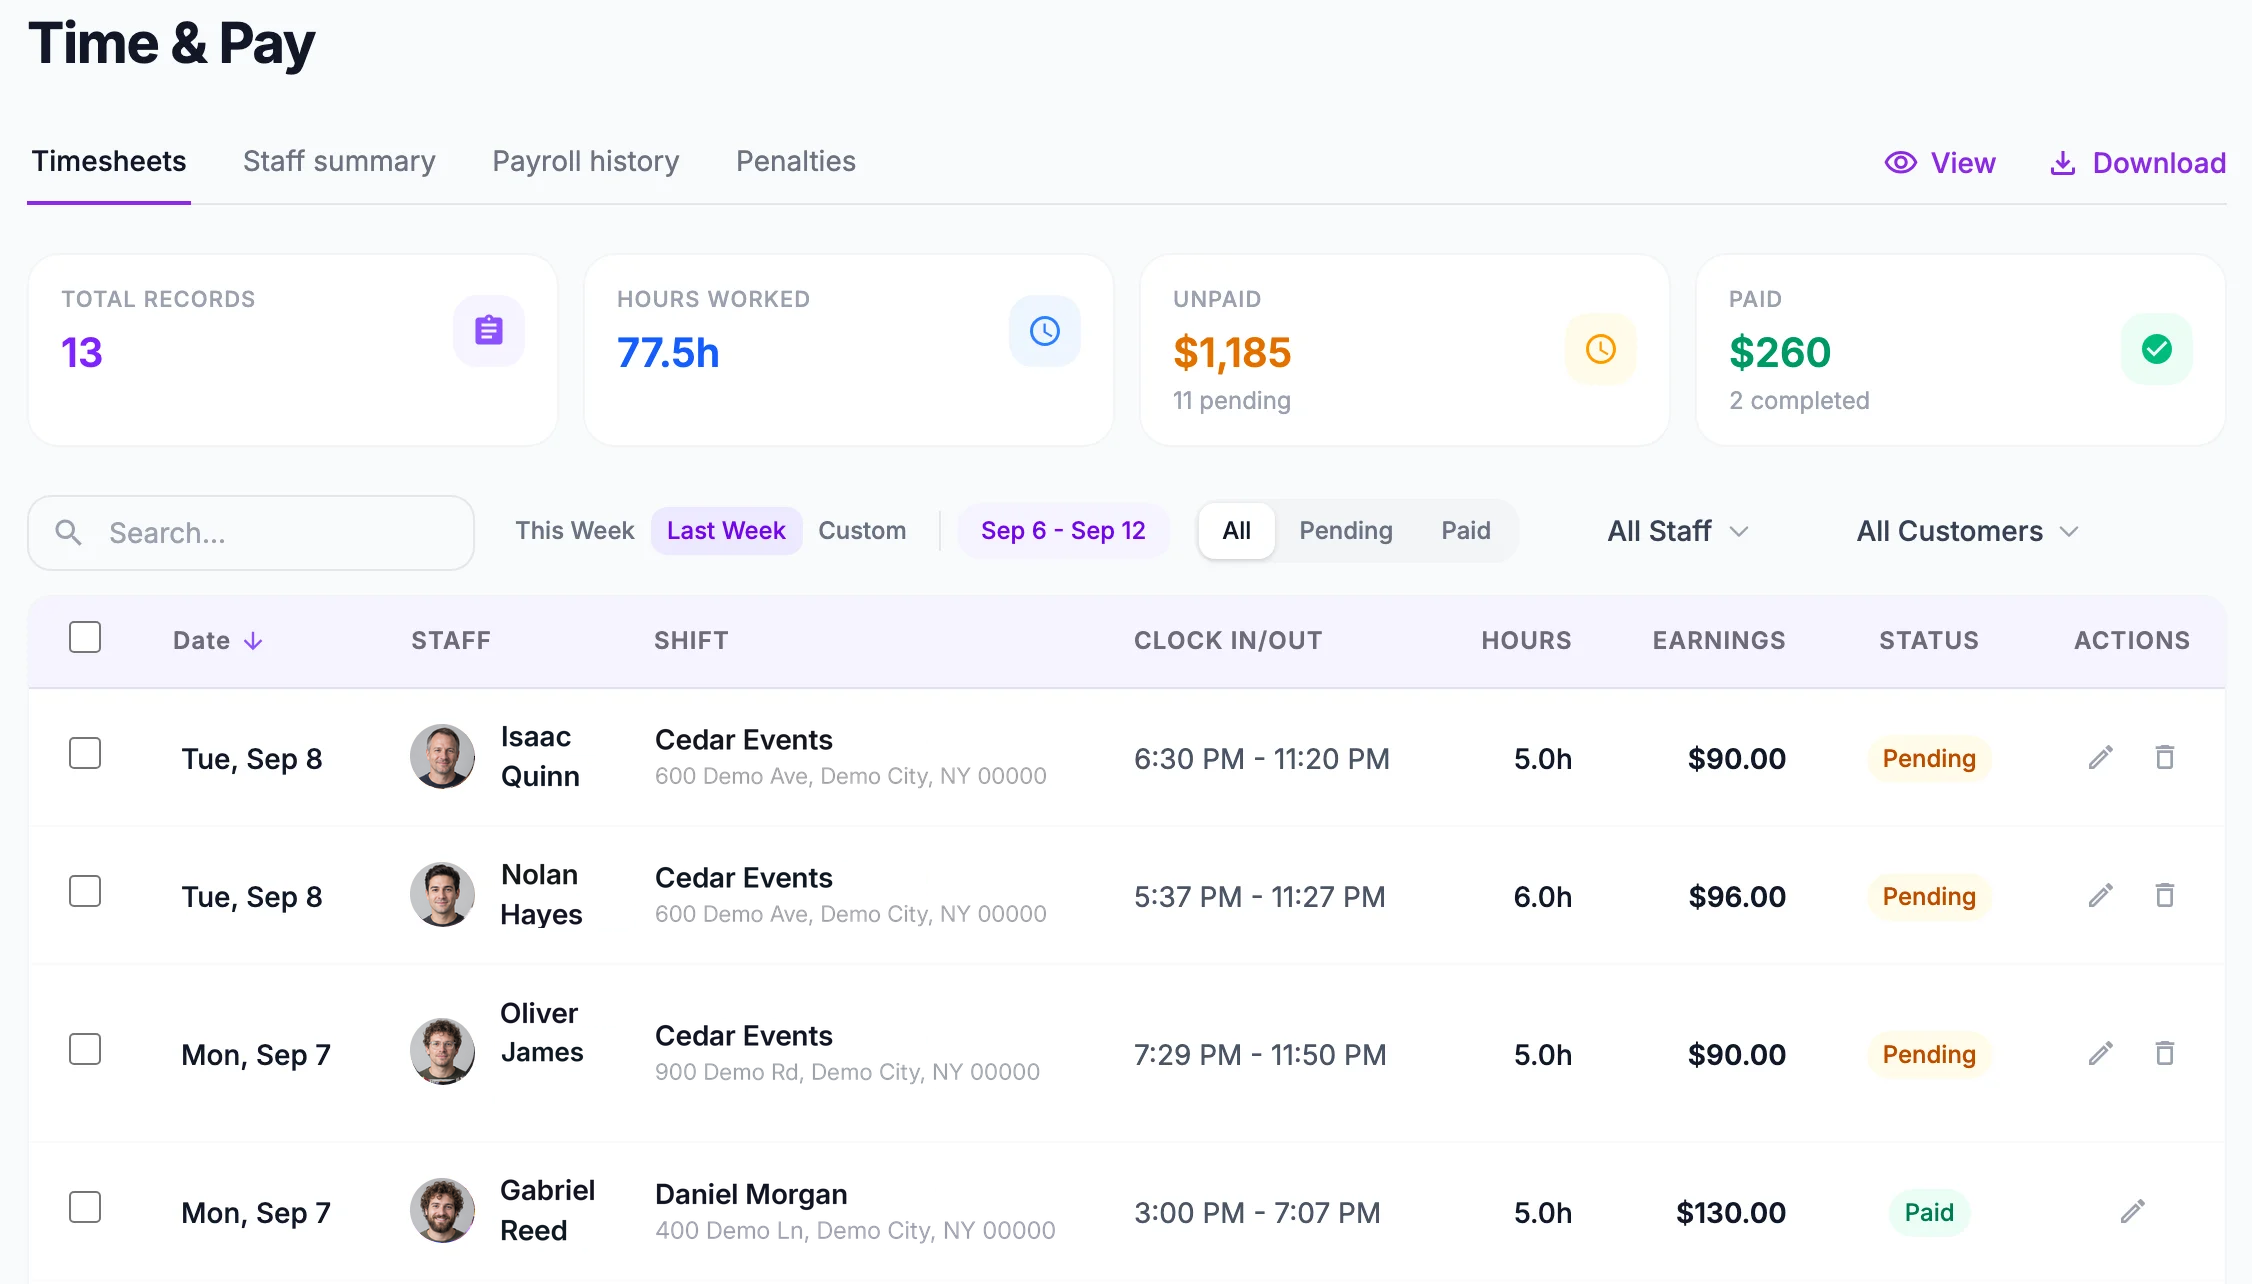
Task: Show All statuses in filter
Action: (x=1237, y=531)
